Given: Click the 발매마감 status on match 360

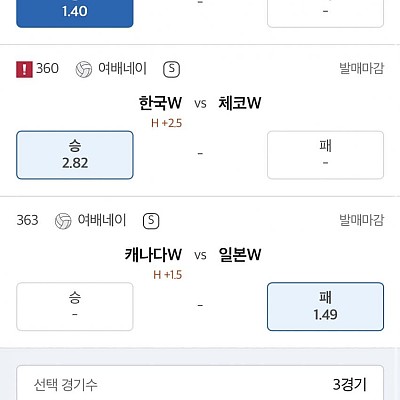Looking at the screenshot, I should pyautogui.click(x=361, y=68).
